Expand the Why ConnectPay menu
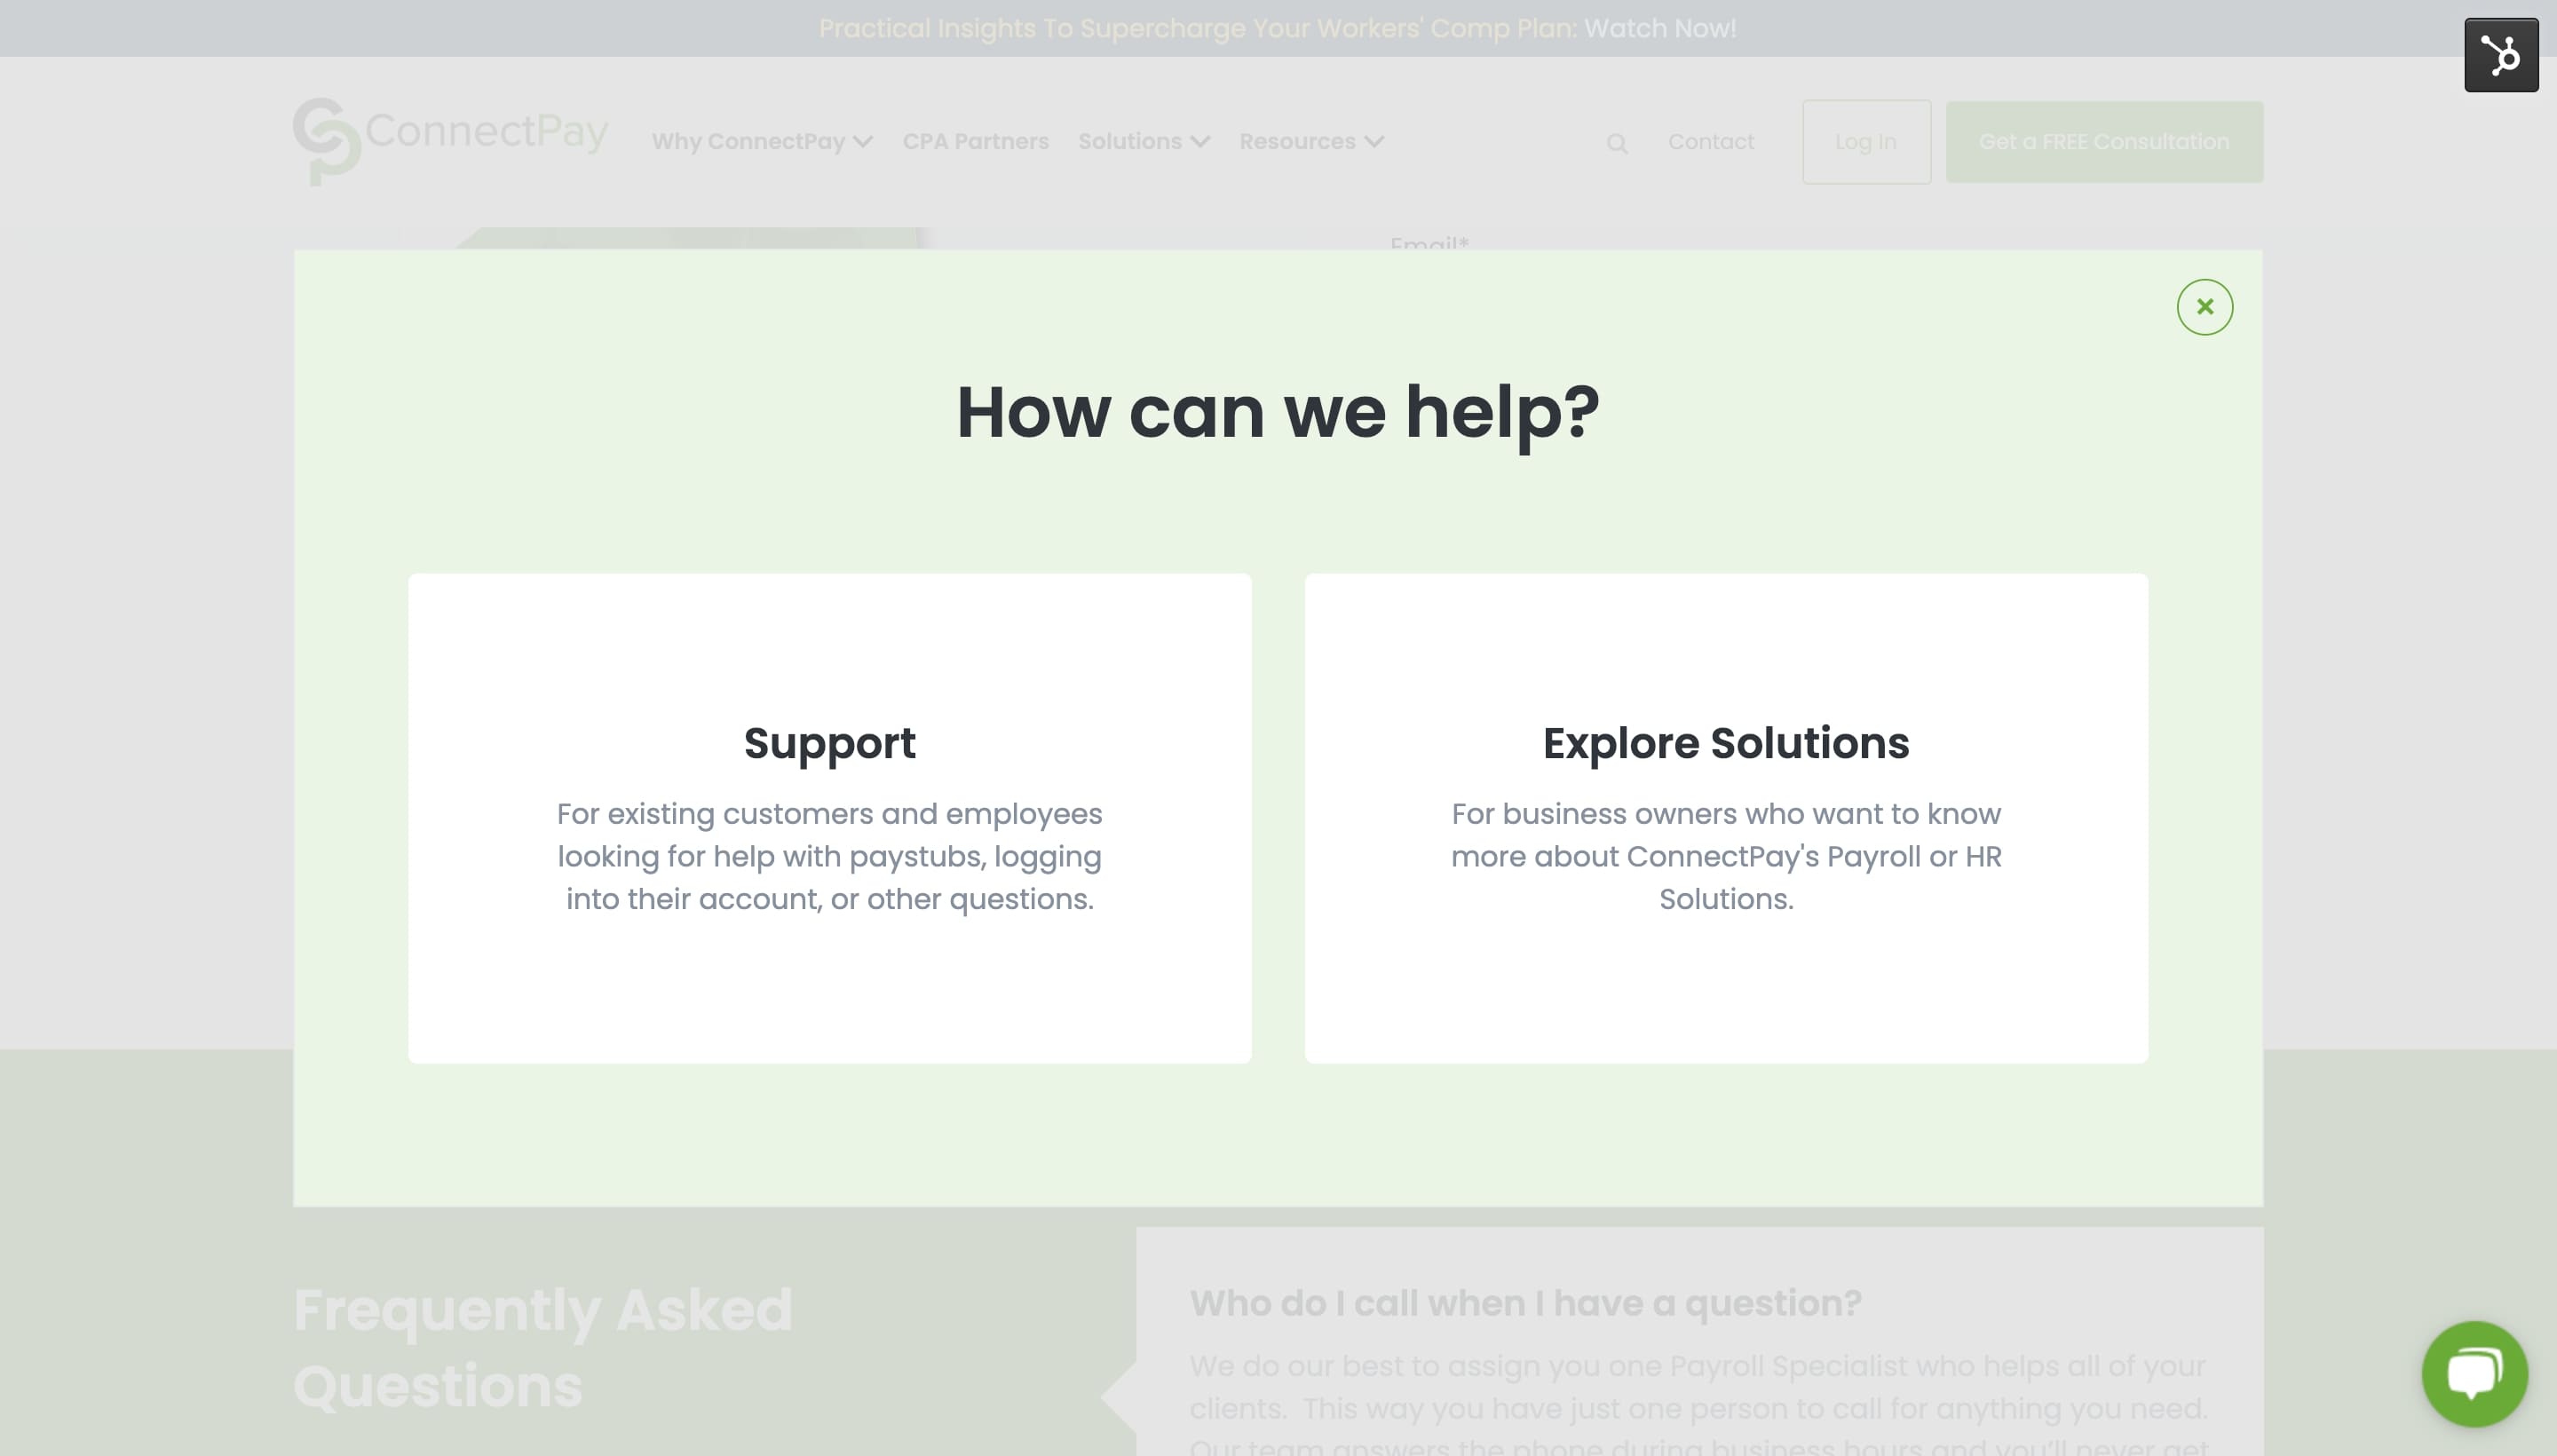 coord(762,142)
